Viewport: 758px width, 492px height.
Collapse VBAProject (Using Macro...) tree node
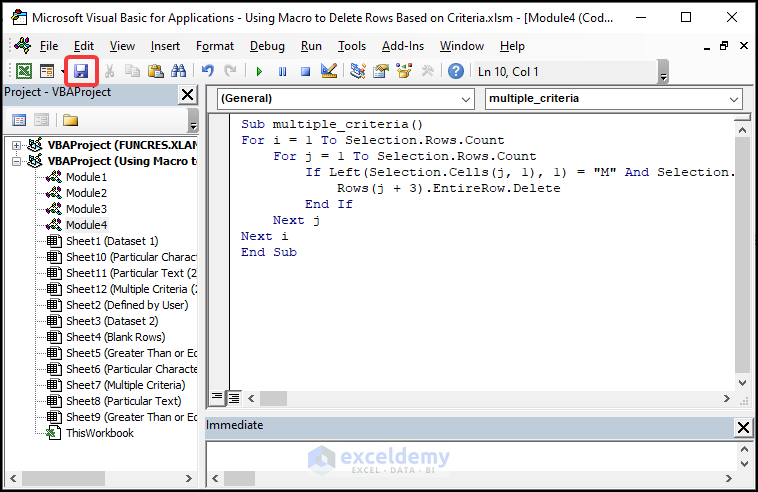point(16,161)
